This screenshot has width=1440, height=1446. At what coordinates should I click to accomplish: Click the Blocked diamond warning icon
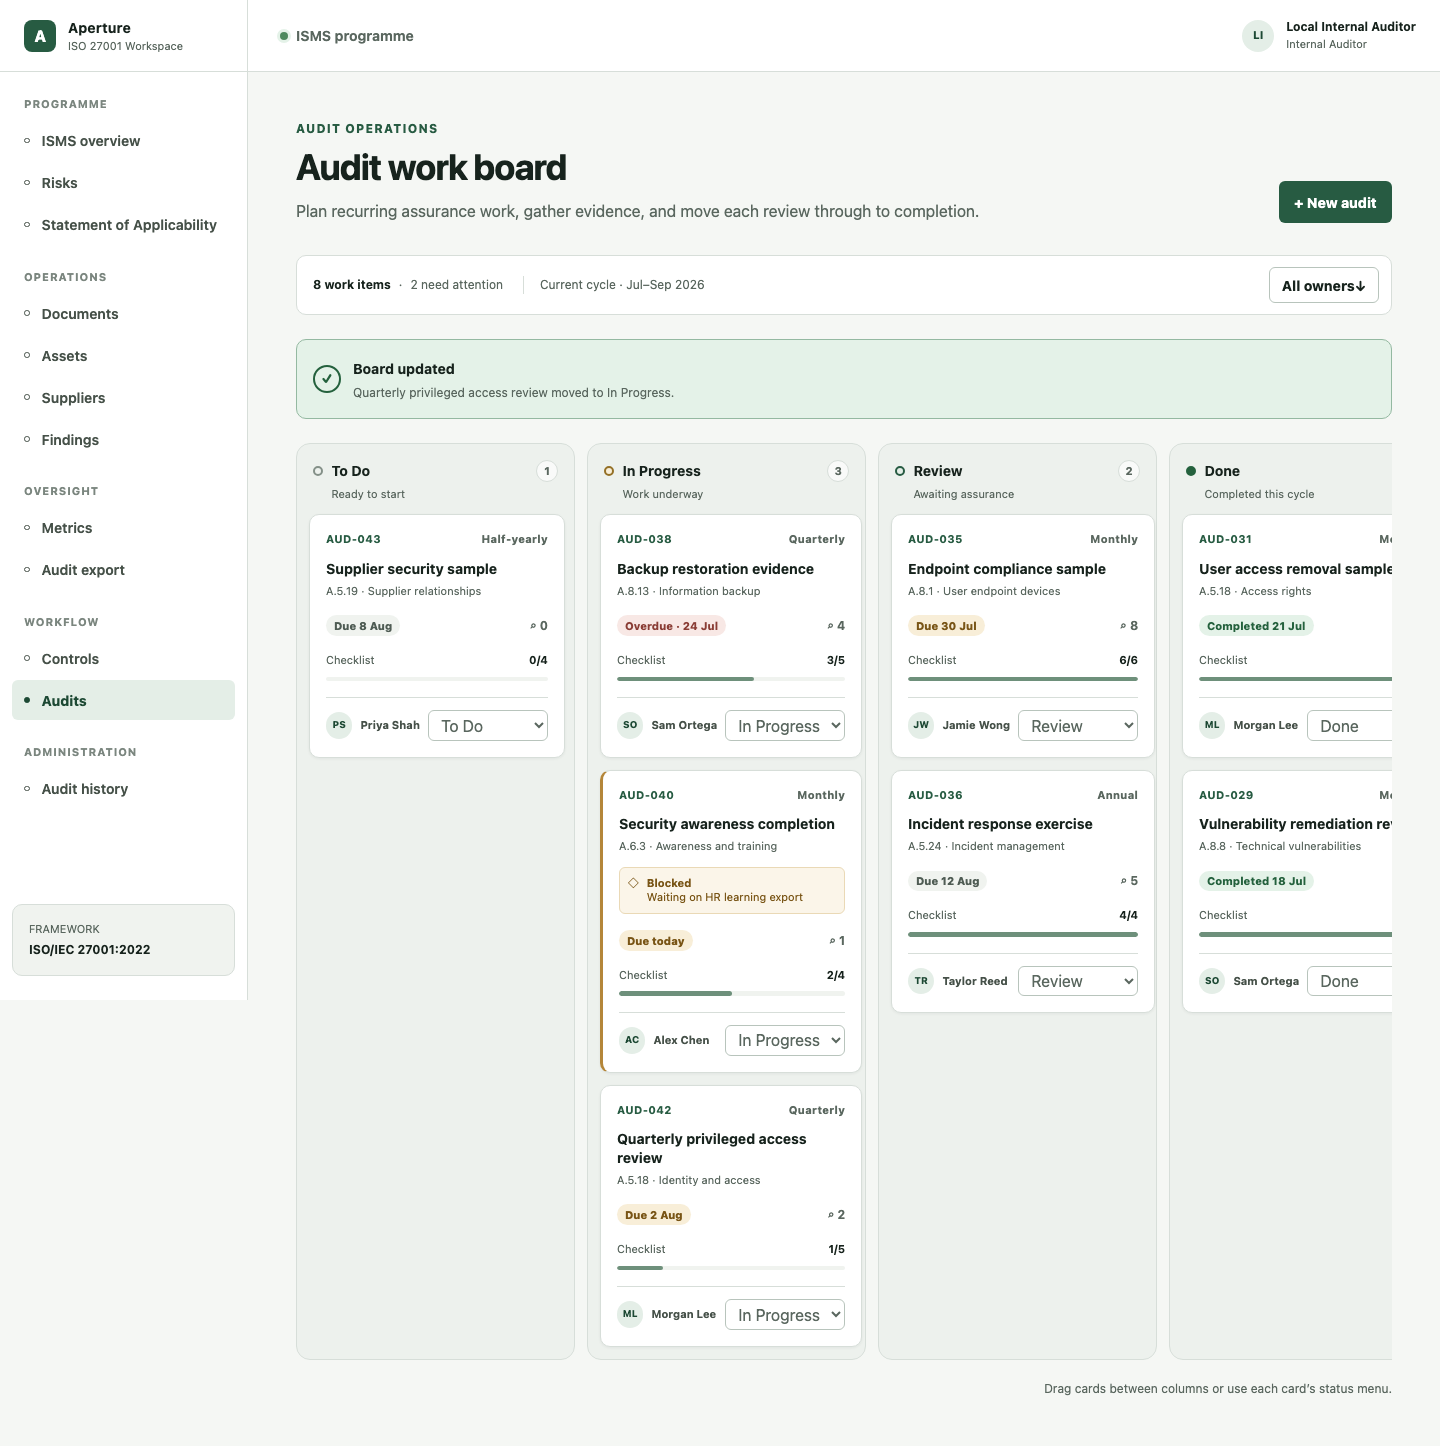(633, 883)
